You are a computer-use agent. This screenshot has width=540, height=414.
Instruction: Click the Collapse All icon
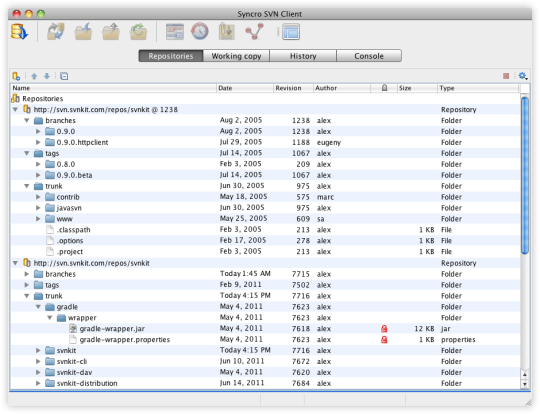64,76
